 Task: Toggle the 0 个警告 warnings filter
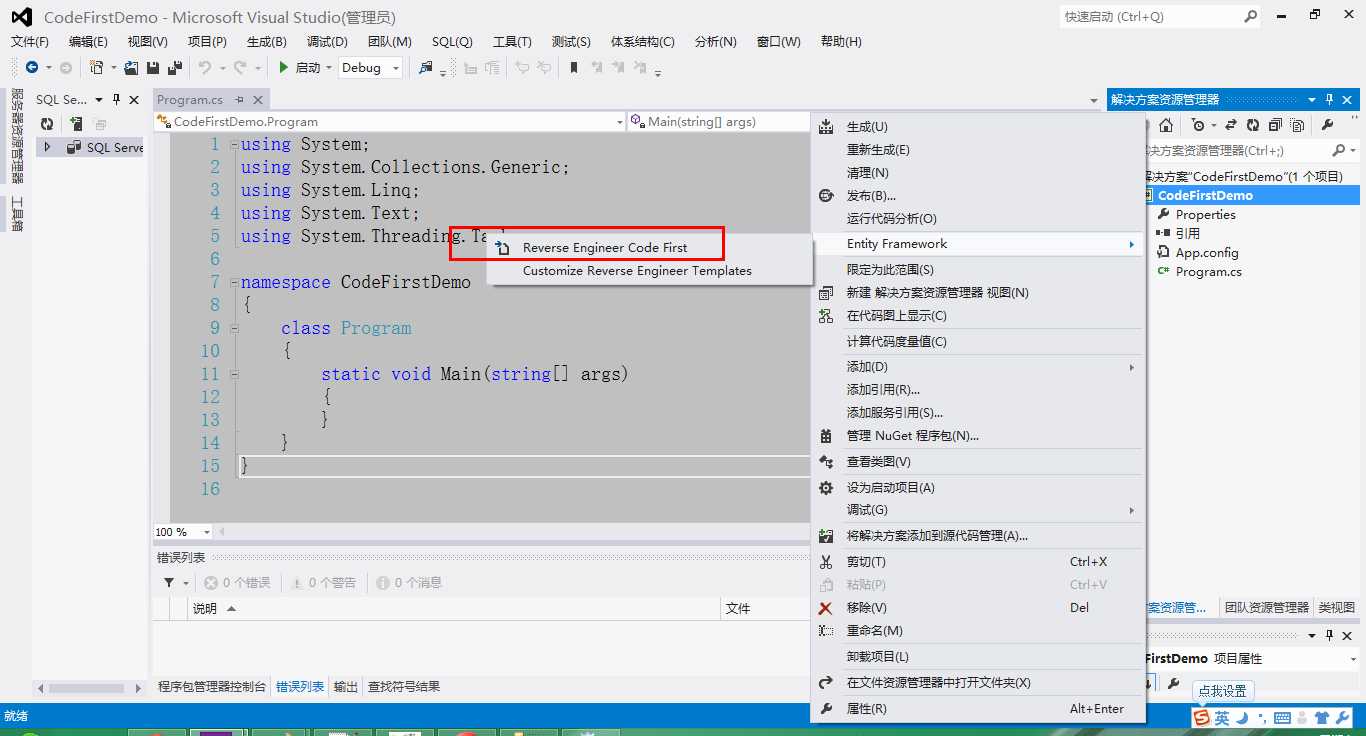click(323, 582)
